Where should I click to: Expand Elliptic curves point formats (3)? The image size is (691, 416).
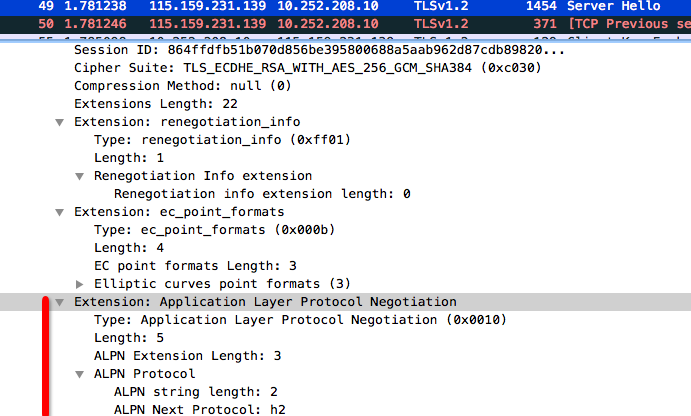point(79,284)
